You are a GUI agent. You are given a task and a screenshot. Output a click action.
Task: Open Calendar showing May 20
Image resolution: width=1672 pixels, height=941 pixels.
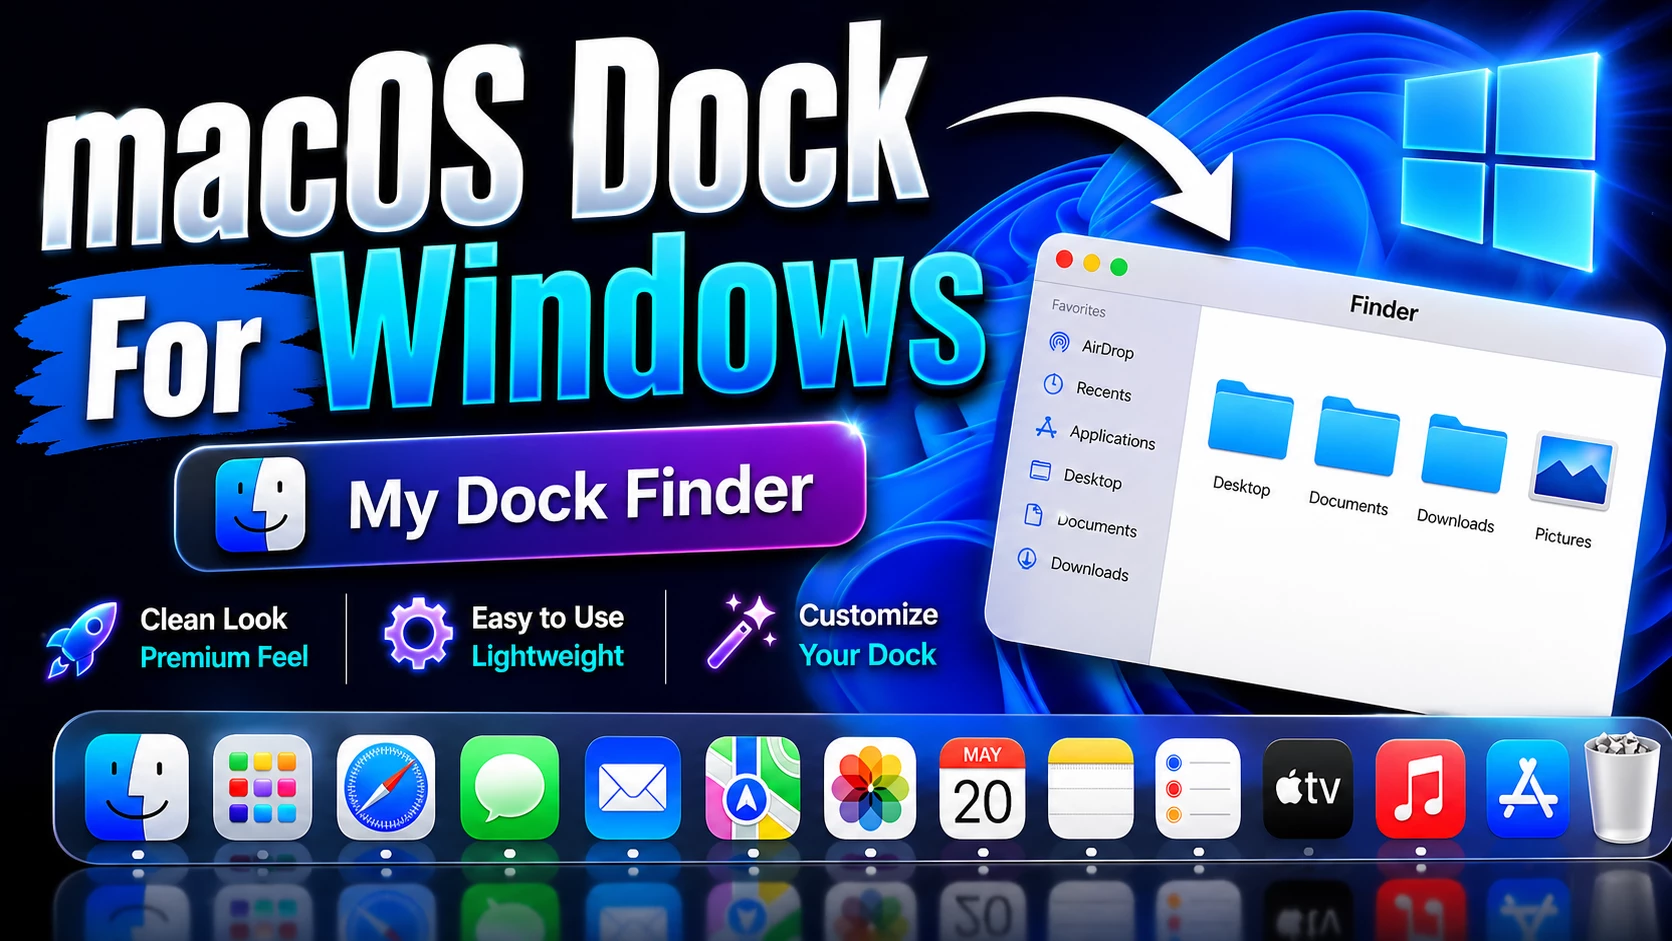click(982, 788)
